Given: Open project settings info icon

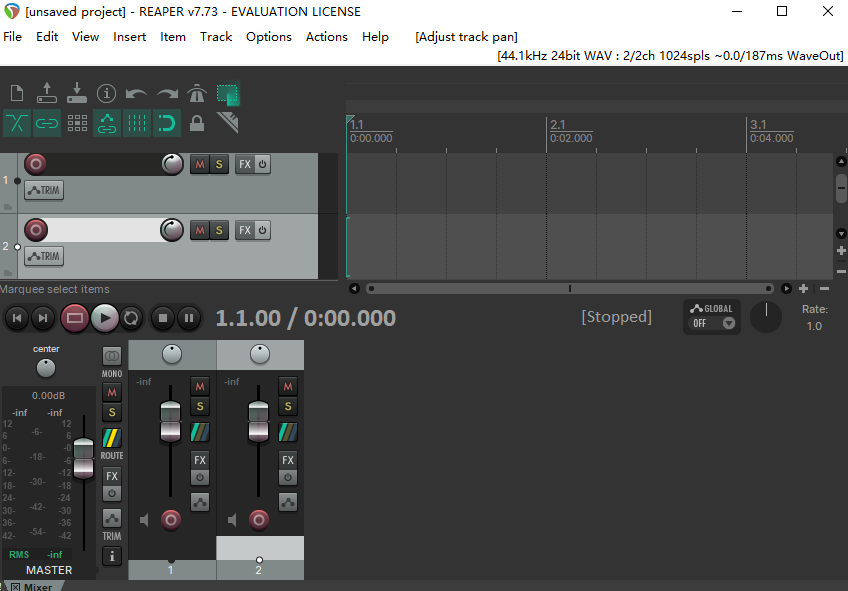Looking at the screenshot, I should coord(107,94).
